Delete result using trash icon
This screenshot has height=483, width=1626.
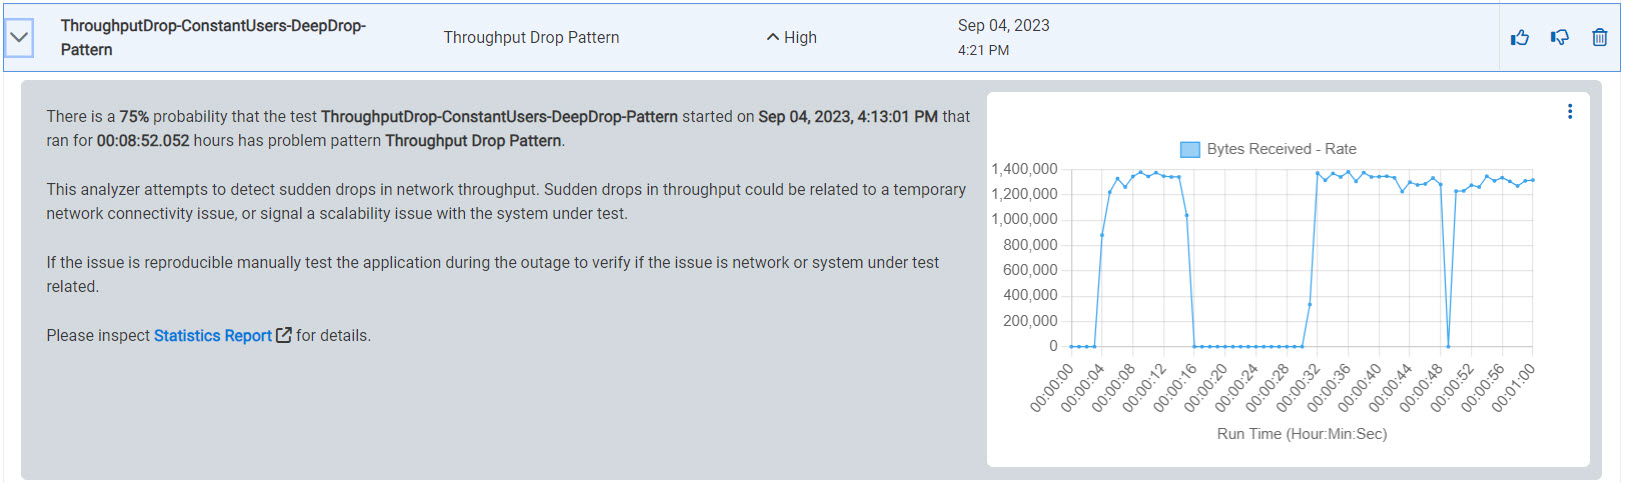click(x=1600, y=38)
